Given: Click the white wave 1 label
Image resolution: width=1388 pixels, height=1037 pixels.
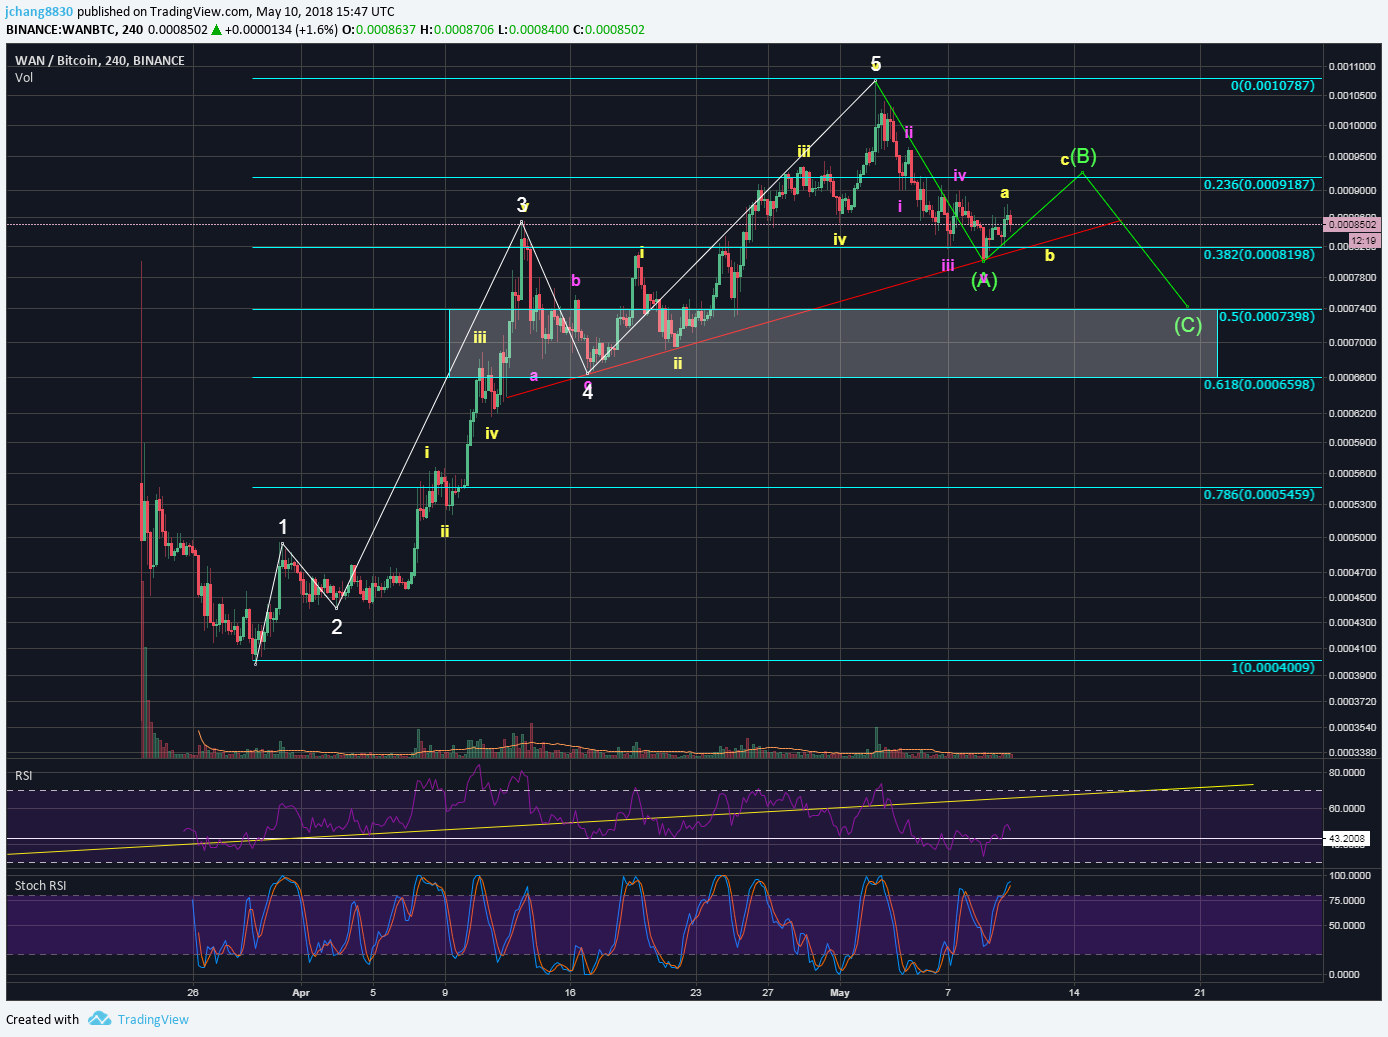Looking at the screenshot, I should click(x=283, y=527).
